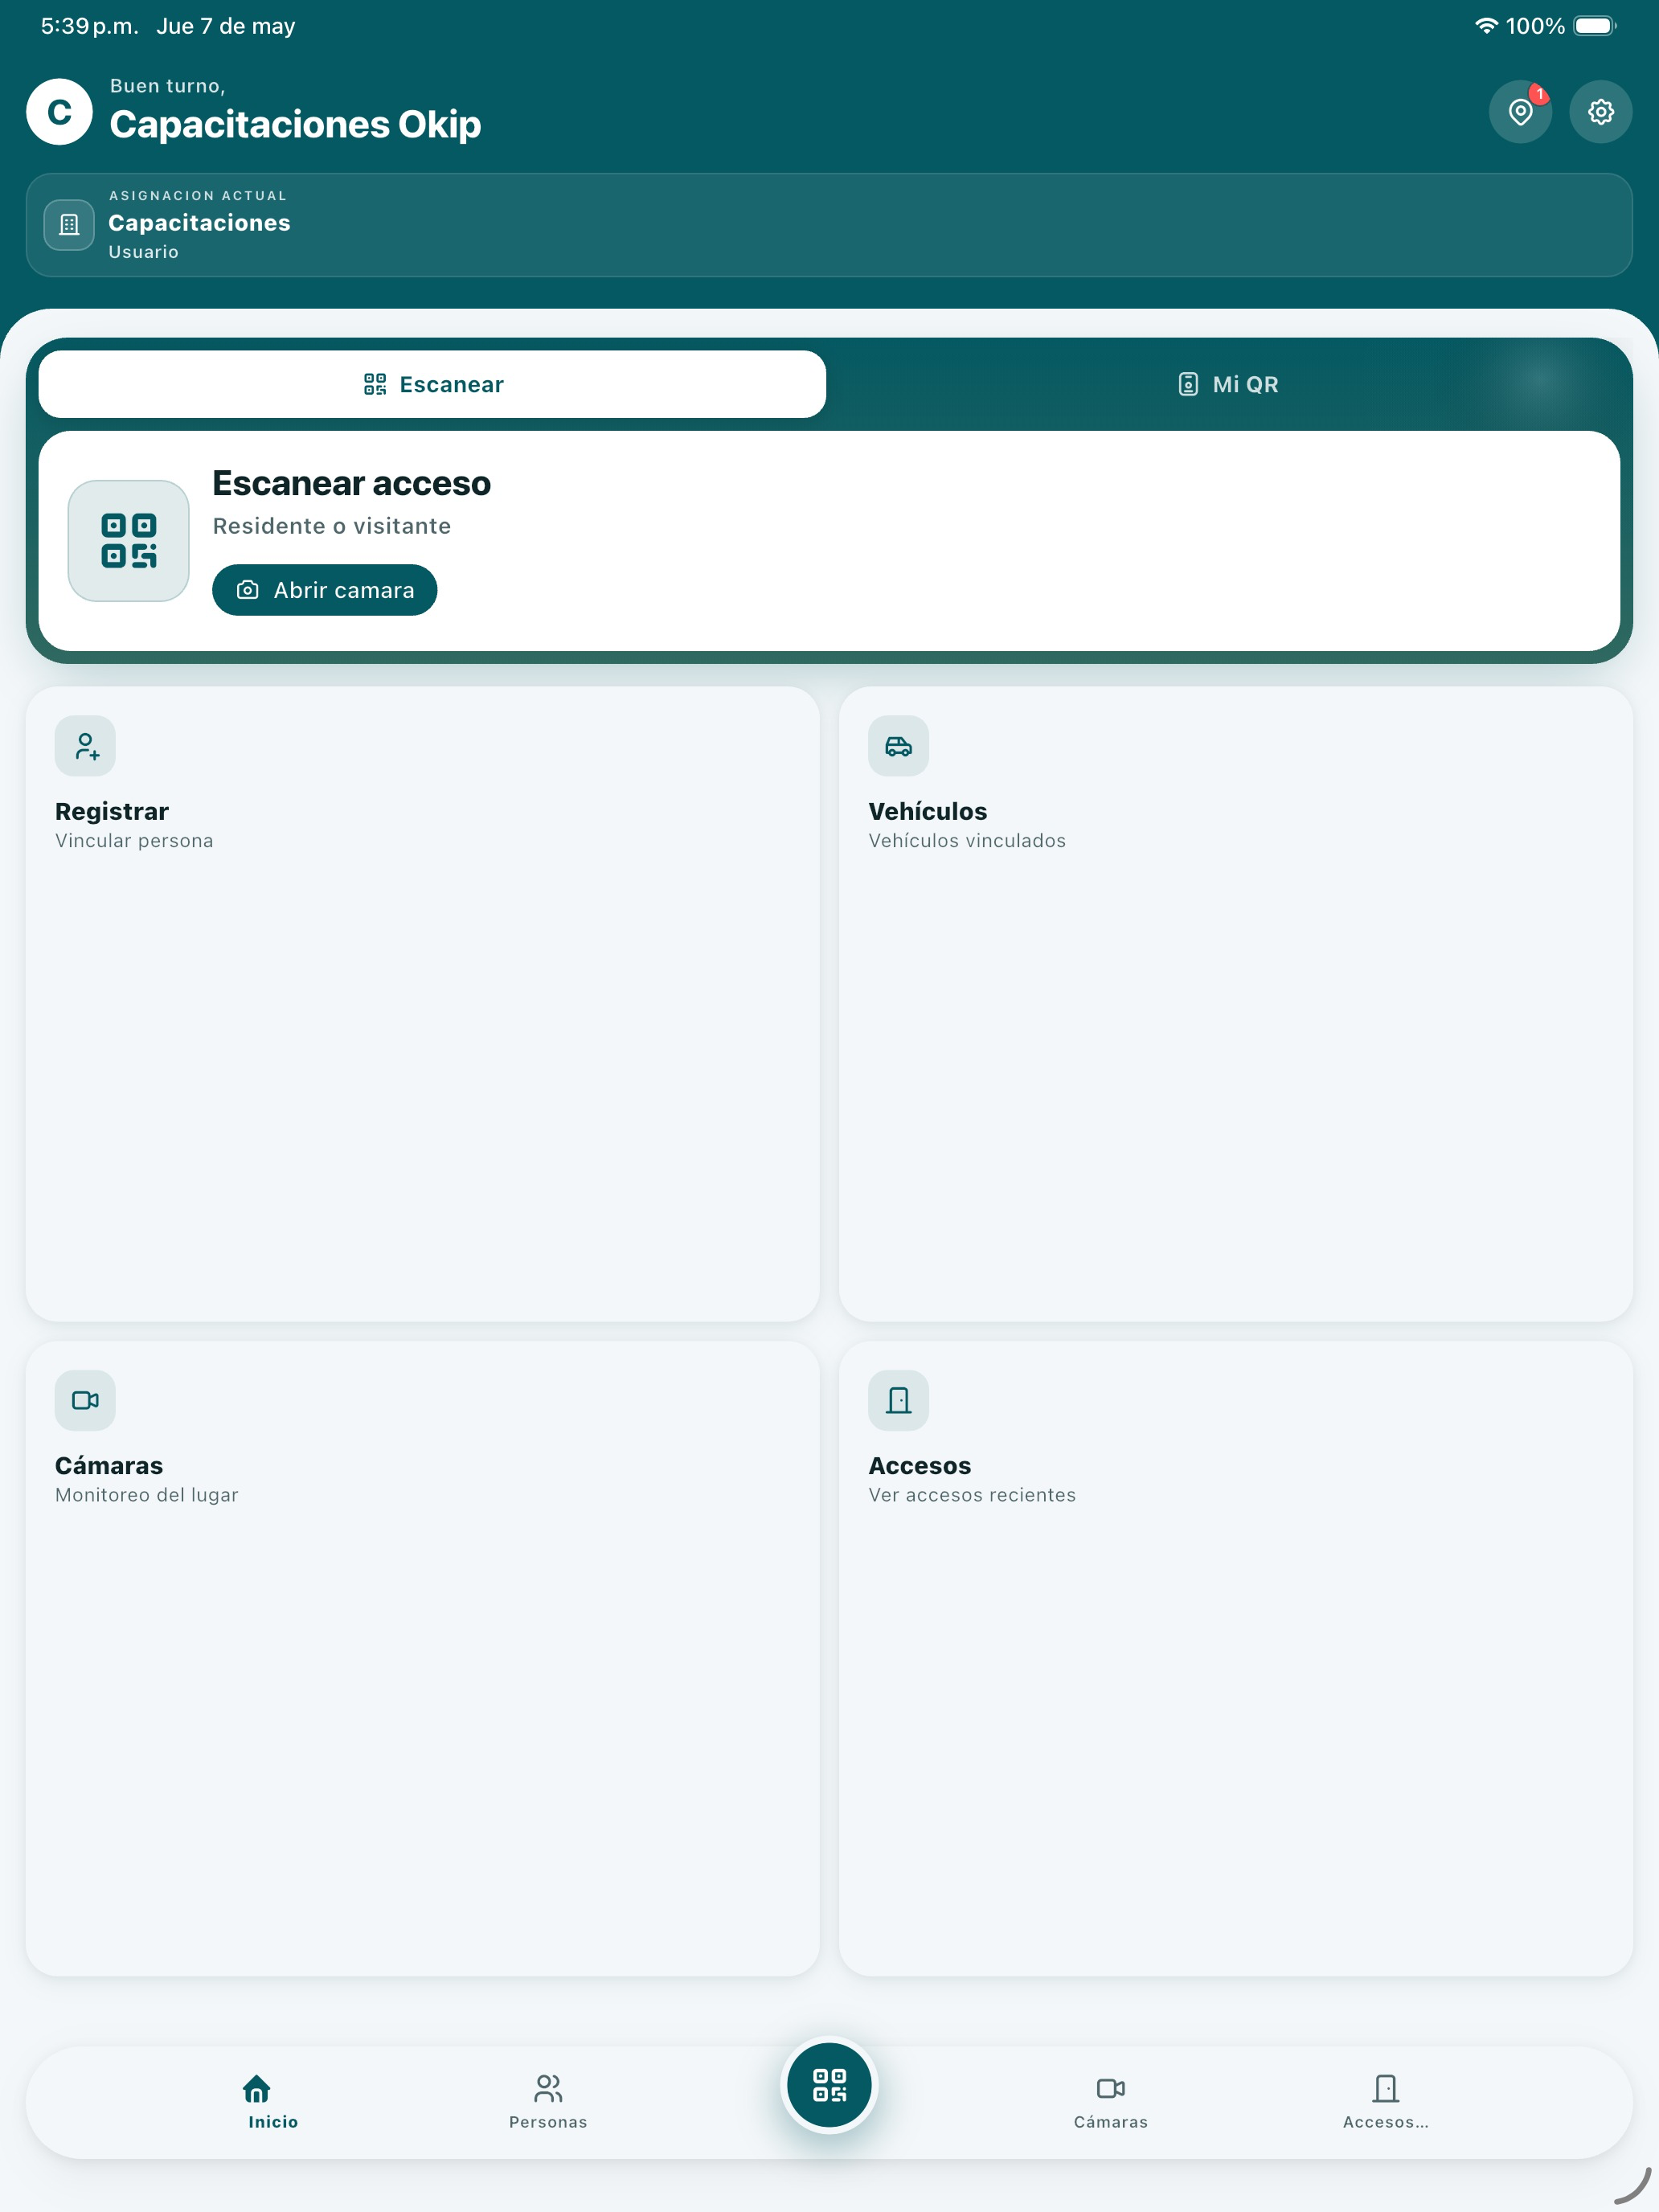Tap the Escanear acceso title text
Viewport: 1659px width, 2212px height.
351,483
